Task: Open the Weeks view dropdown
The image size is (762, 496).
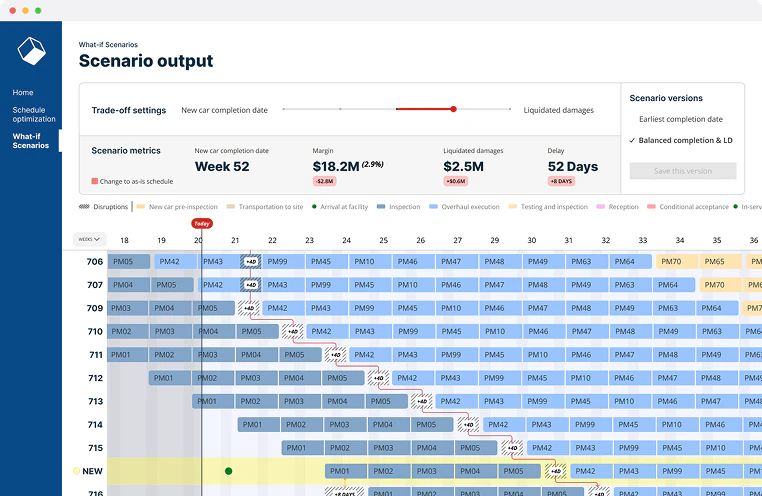Action: tap(89, 239)
